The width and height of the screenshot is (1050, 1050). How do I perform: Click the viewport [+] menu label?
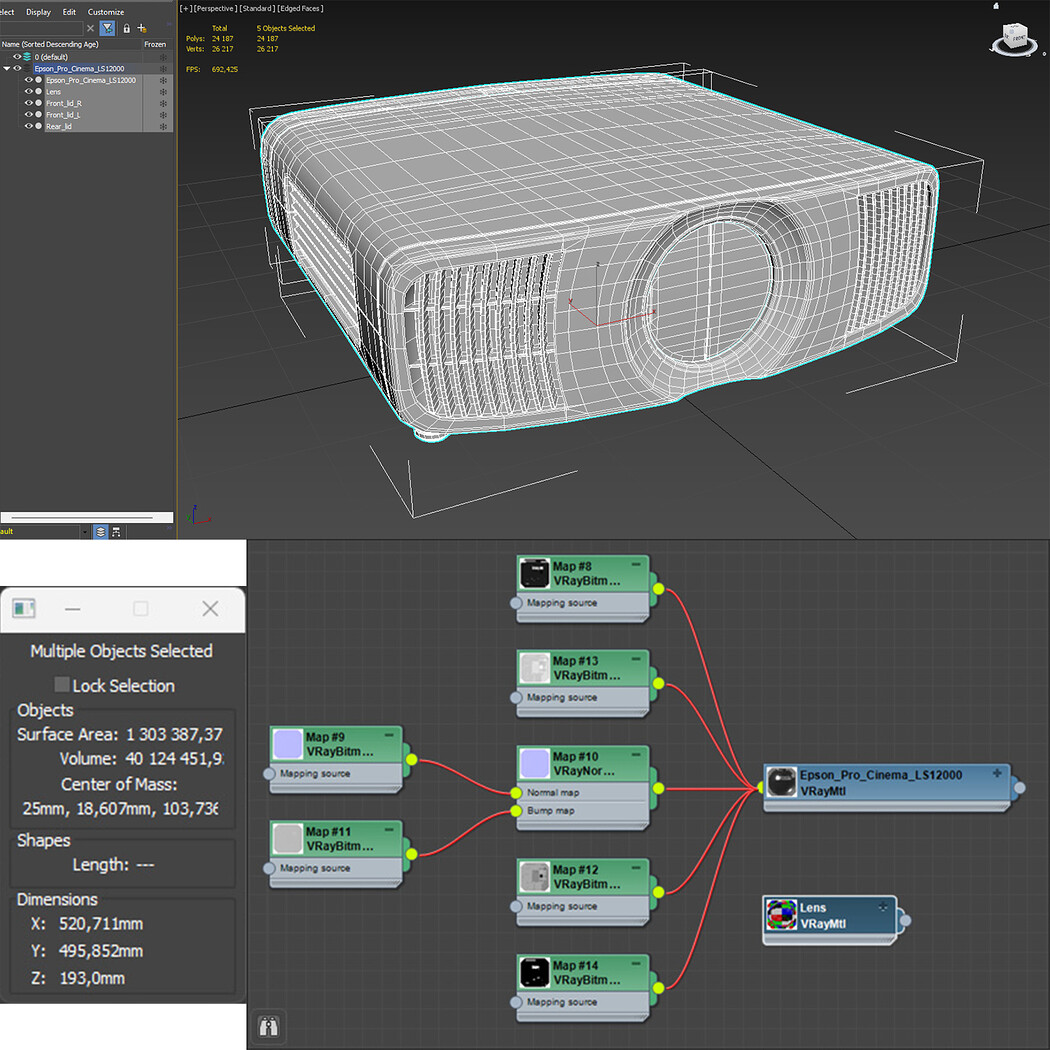(185, 9)
